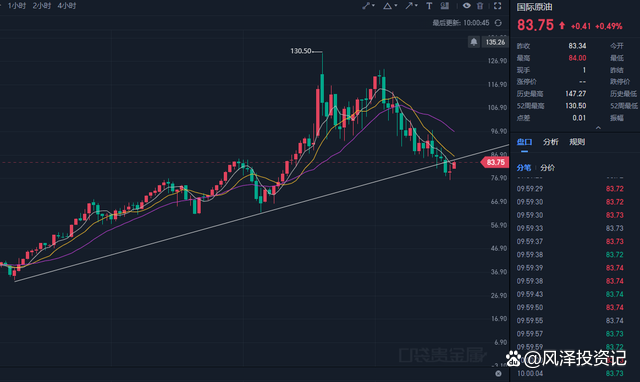Viewport: 640px width, 382px height.
Task: Open the 盘口 tab
Action: pos(524,142)
